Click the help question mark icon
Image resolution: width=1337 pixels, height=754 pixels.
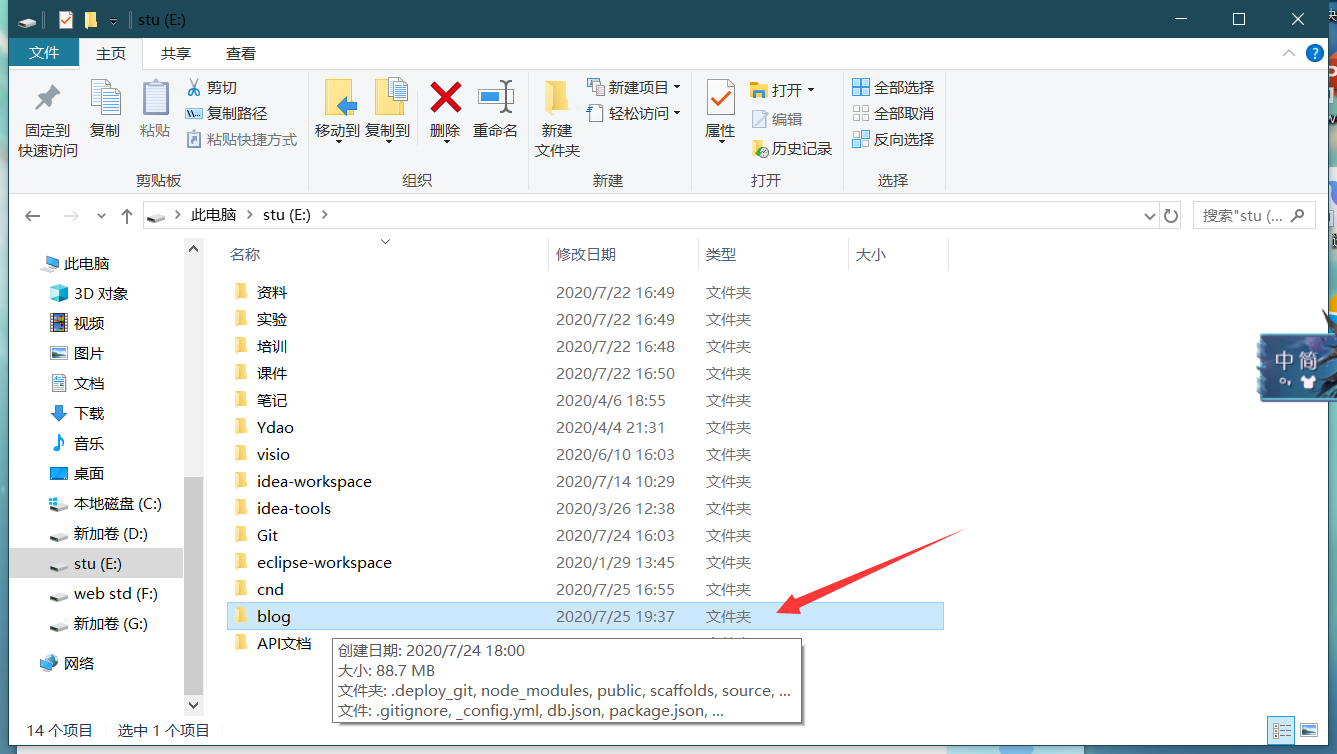tap(1315, 53)
